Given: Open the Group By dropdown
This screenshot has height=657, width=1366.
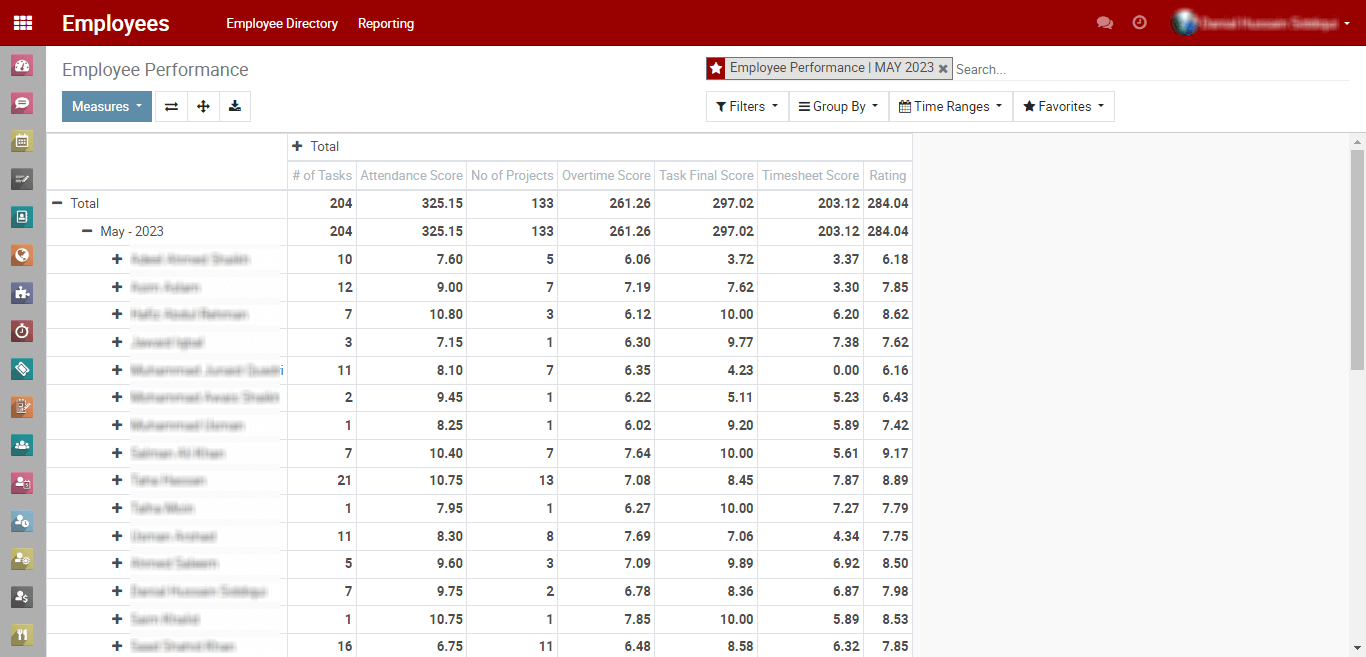Looking at the screenshot, I should tap(838, 107).
